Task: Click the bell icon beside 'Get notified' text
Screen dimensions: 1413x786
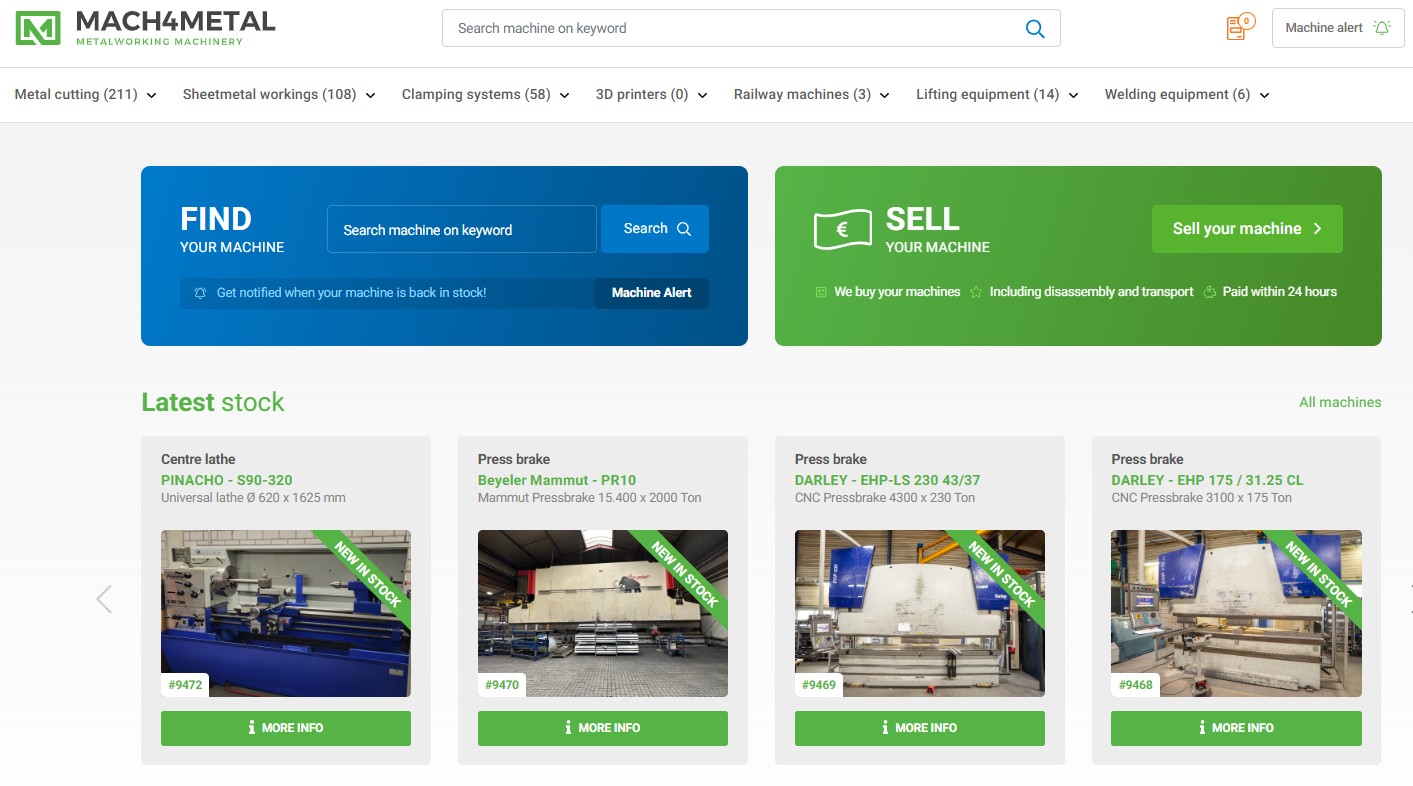Action: pos(200,293)
